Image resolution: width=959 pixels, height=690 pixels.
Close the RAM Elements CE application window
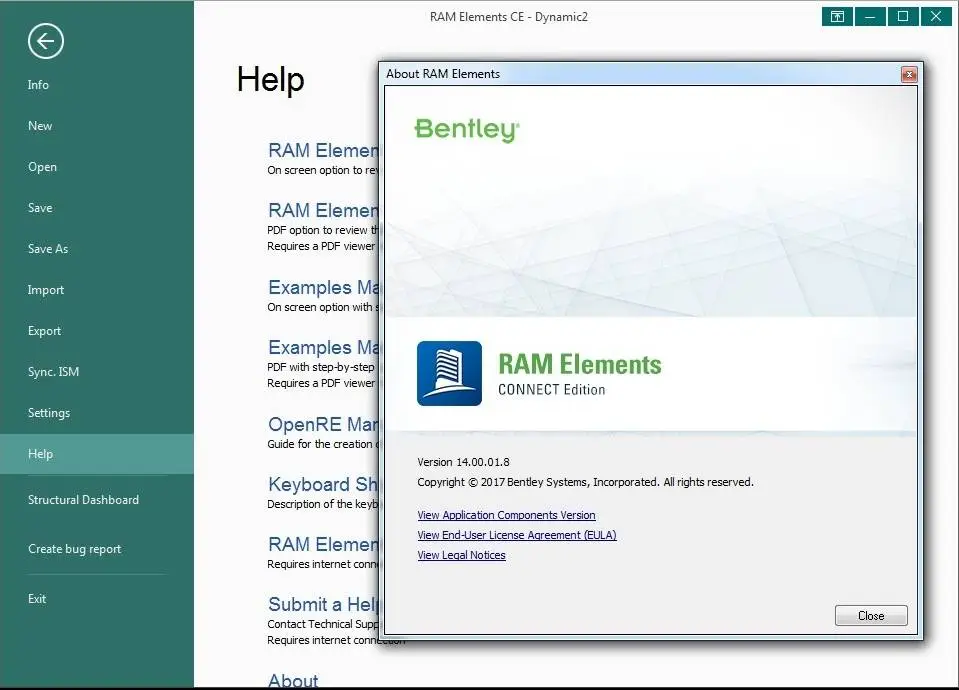click(x=936, y=17)
